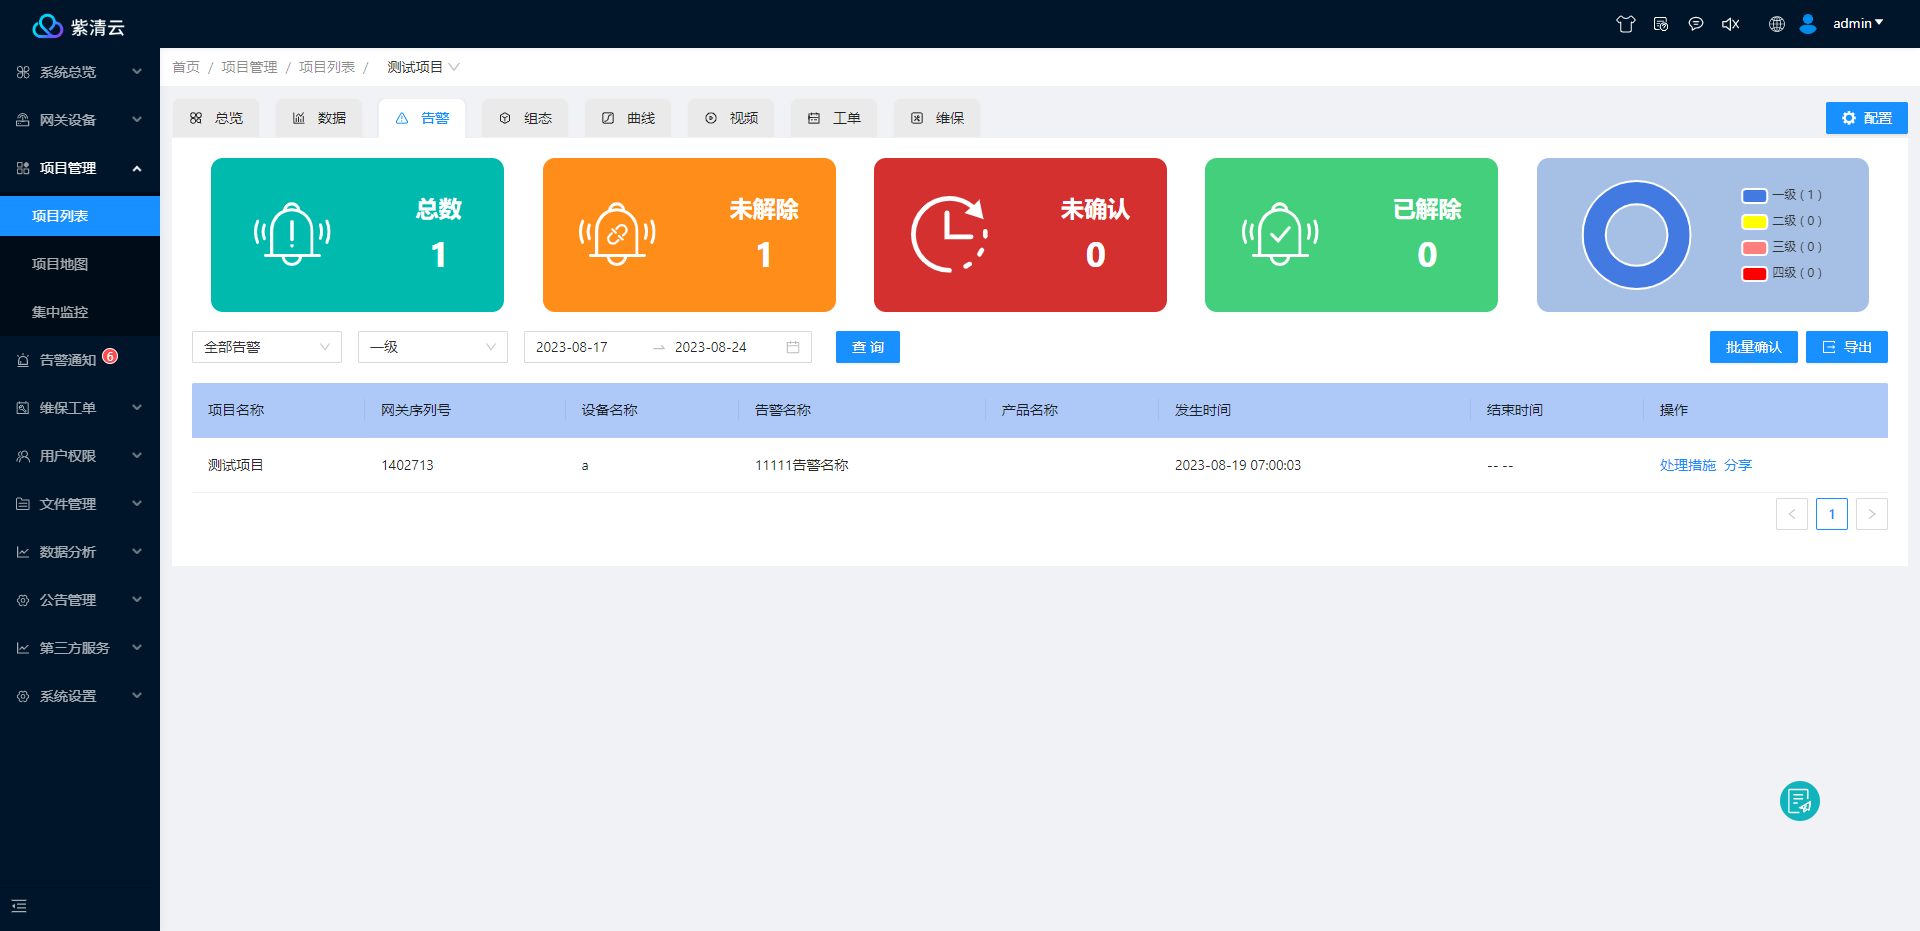Open 告警通知 in the sidebar
Viewport: 1920px width, 931px height.
[x=80, y=360]
